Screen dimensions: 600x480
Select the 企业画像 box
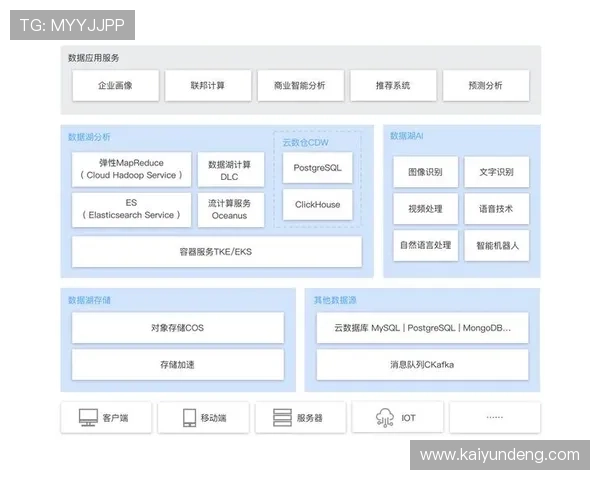point(116,85)
